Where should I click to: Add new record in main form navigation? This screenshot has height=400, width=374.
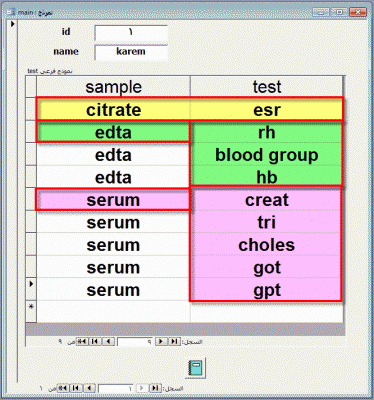(x=63, y=388)
